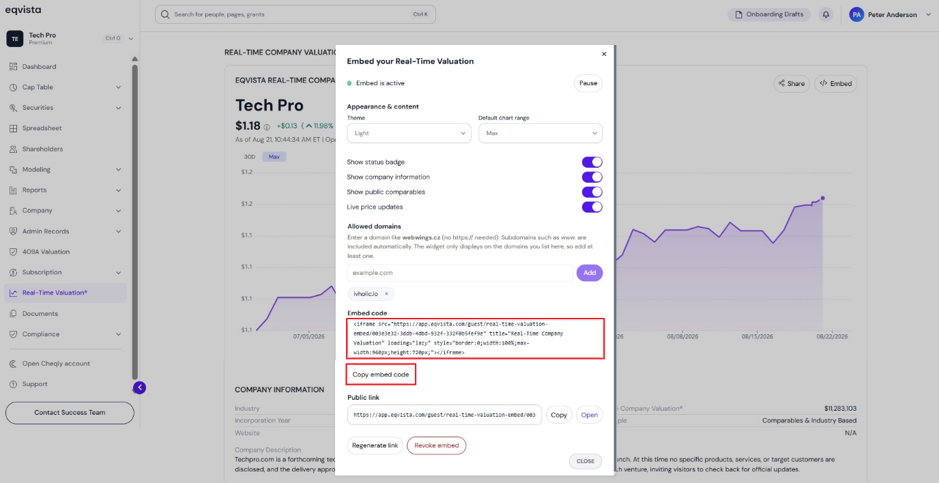Click the Documents sidebar icon
The image size is (939, 483).
click(13, 314)
